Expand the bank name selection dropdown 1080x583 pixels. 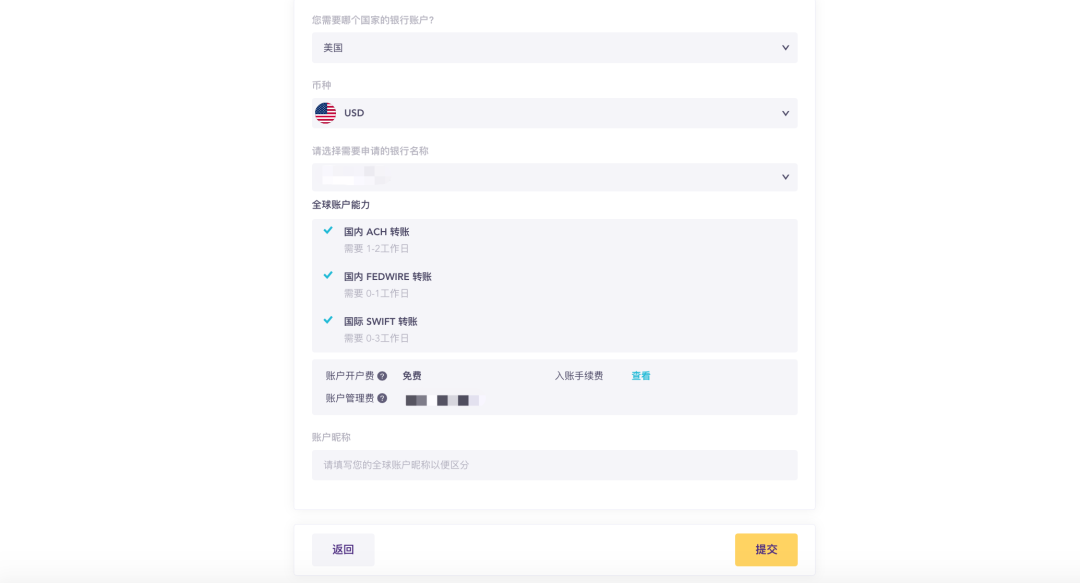coord(554,177)
